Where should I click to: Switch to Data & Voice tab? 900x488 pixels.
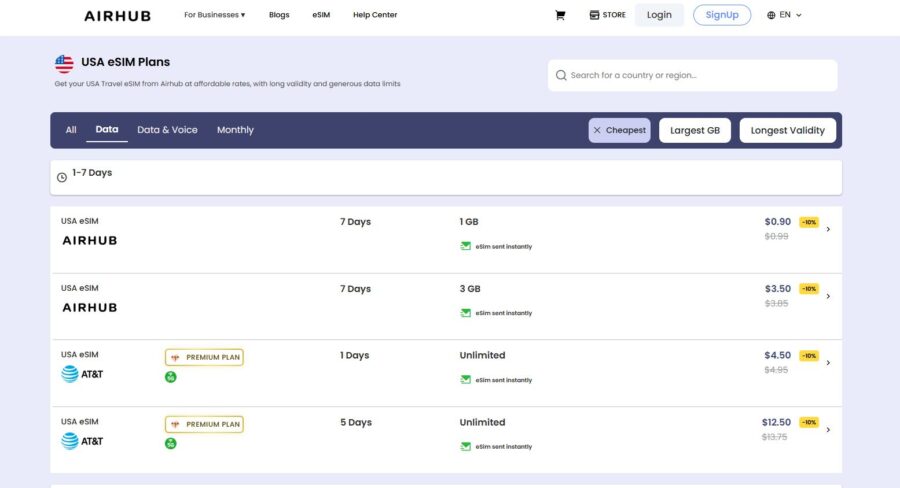pyautogui.click(x=167, y=130)
